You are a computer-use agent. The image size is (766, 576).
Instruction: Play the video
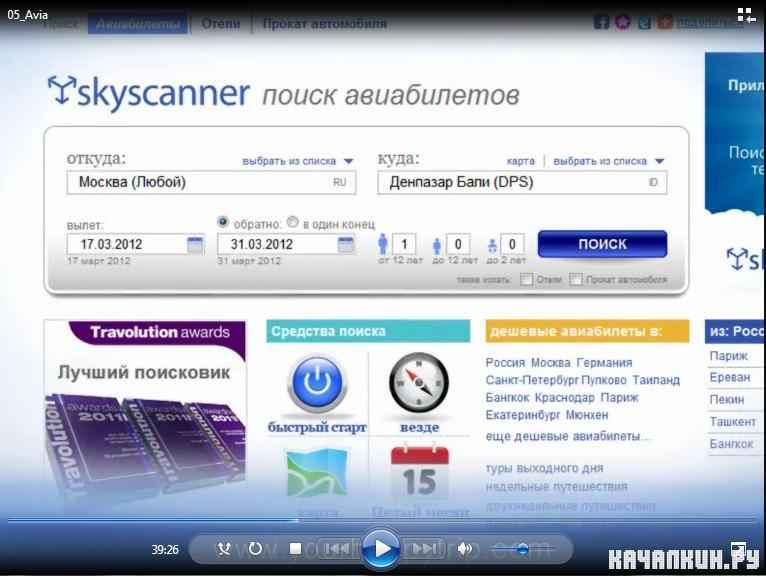381,549
